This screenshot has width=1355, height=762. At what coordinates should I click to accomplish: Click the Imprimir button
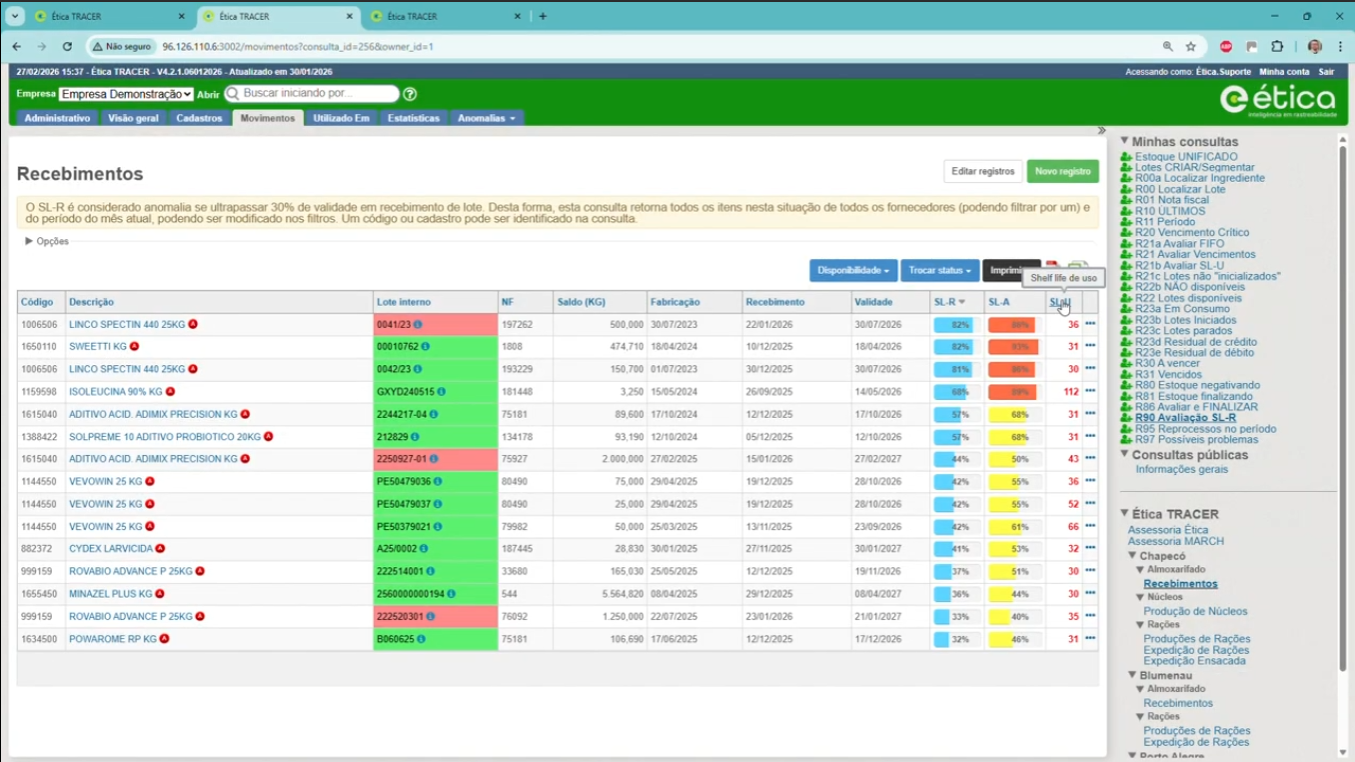1011,271
